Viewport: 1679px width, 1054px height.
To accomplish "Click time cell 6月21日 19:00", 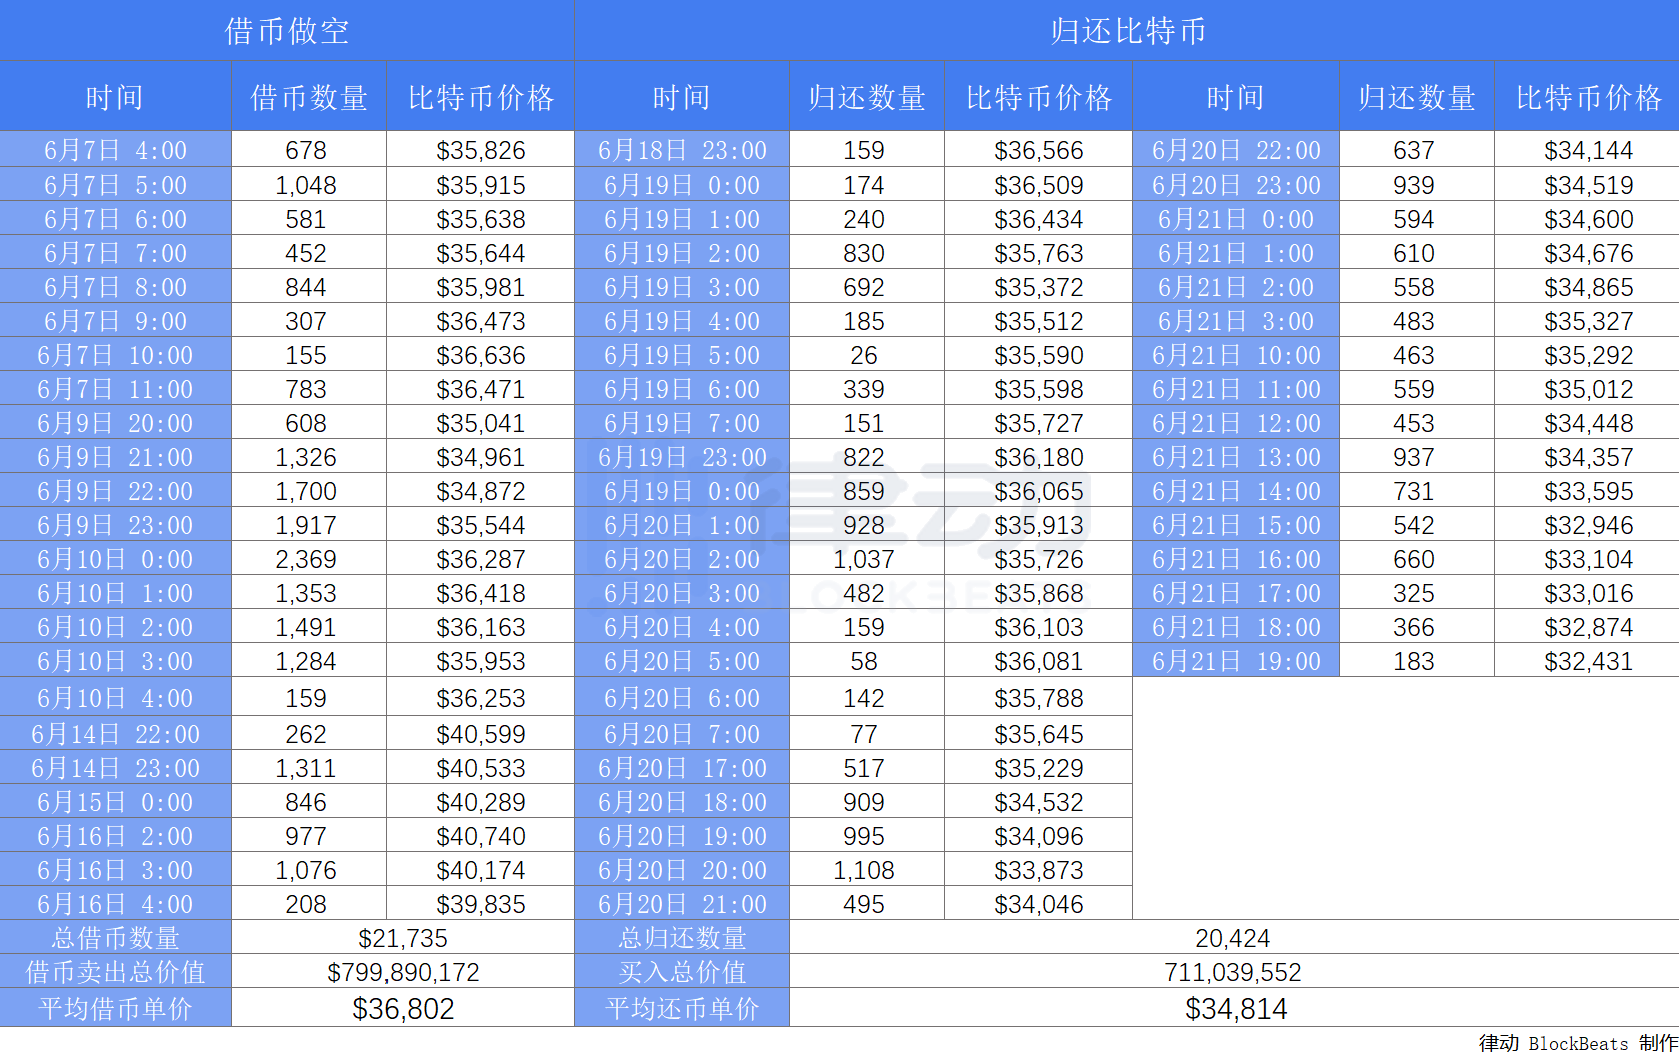I will point(1236,661).
